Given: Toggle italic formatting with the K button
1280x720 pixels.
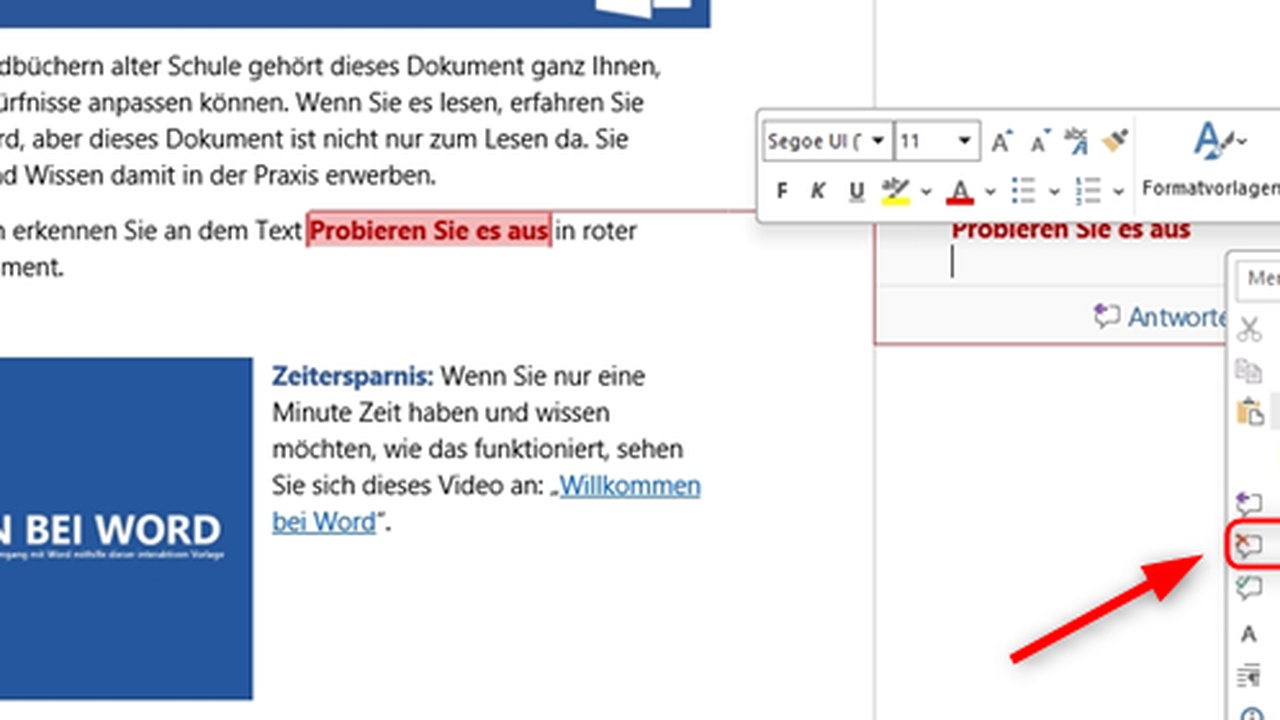Looking at the screenshot, I should 818,190.
